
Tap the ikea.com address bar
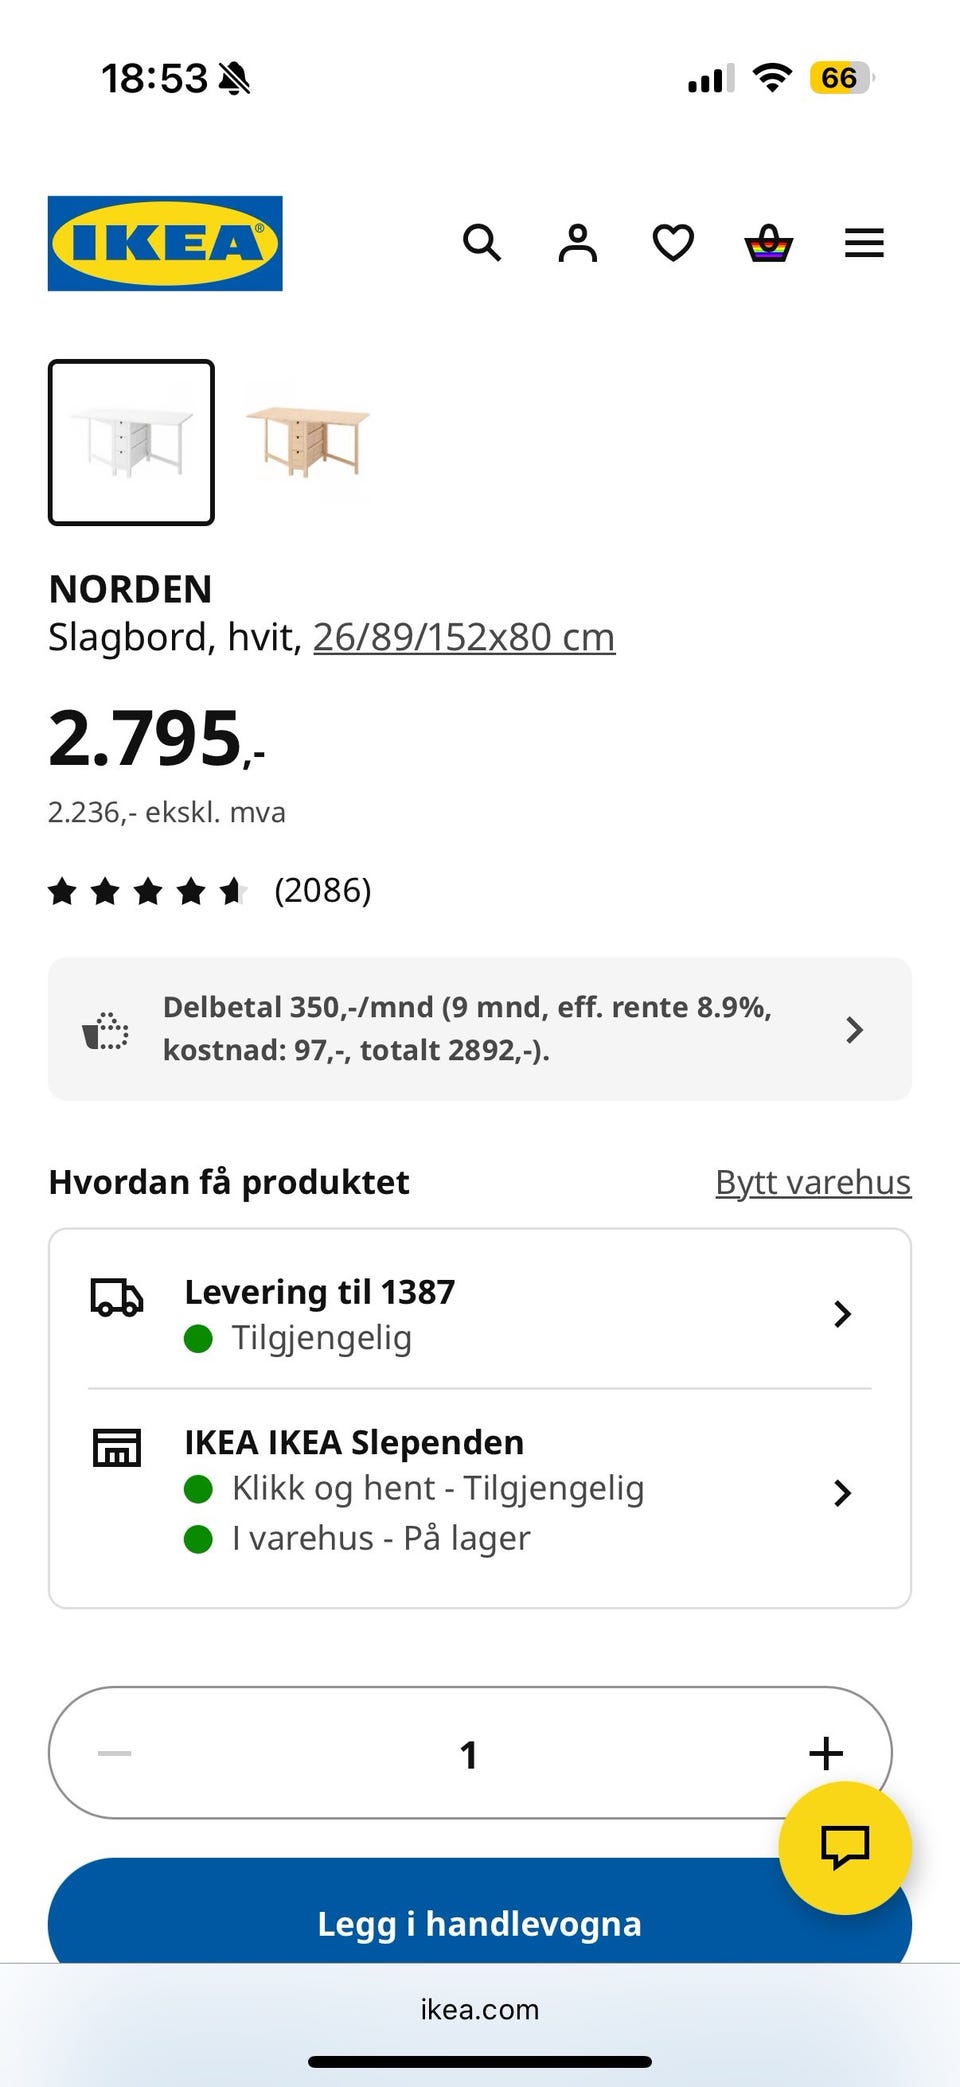pyautogui.click(x=480, y=2009)
